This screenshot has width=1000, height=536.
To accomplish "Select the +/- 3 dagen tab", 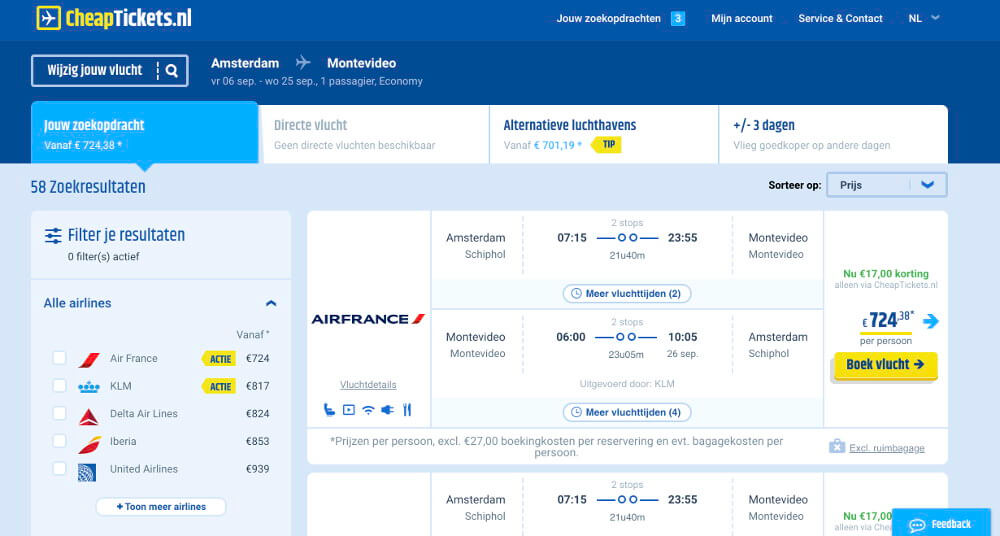I will point(833,134).
